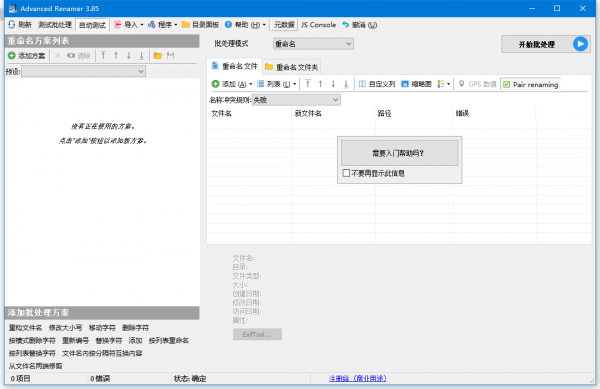
Task: Open the batch mode dropdown
Action: (313, 44)
